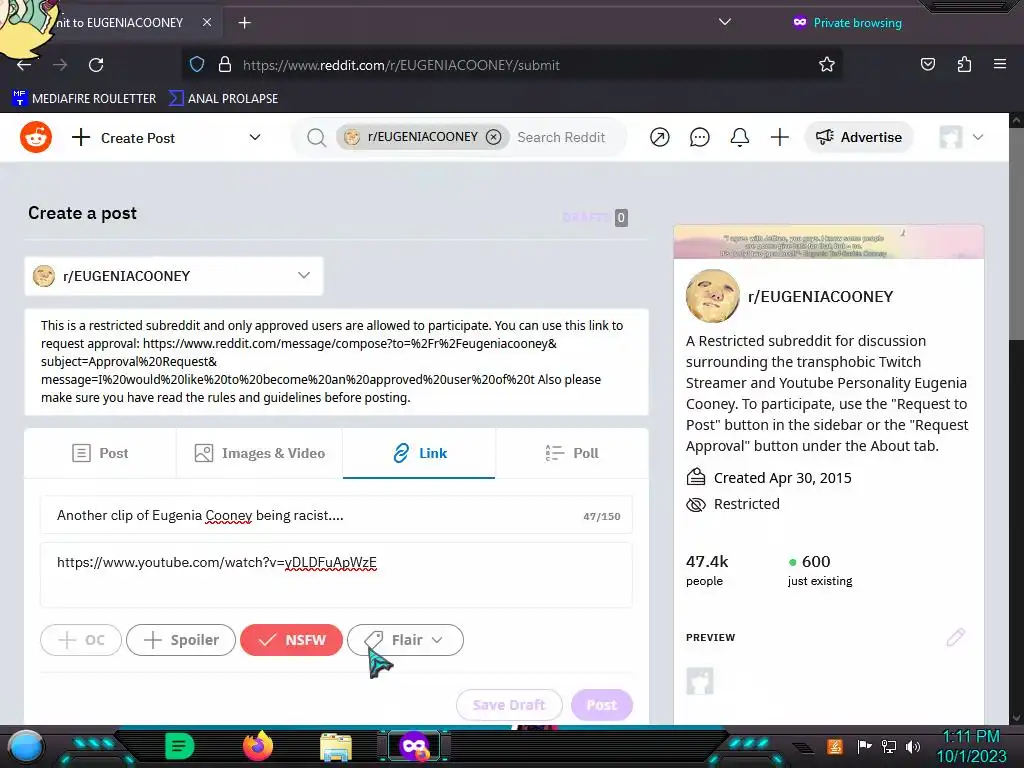This screenshot has width=1024, height=768.
Task: Click the pencil edit icon beside Preview
Action: (x=955, y=637)
